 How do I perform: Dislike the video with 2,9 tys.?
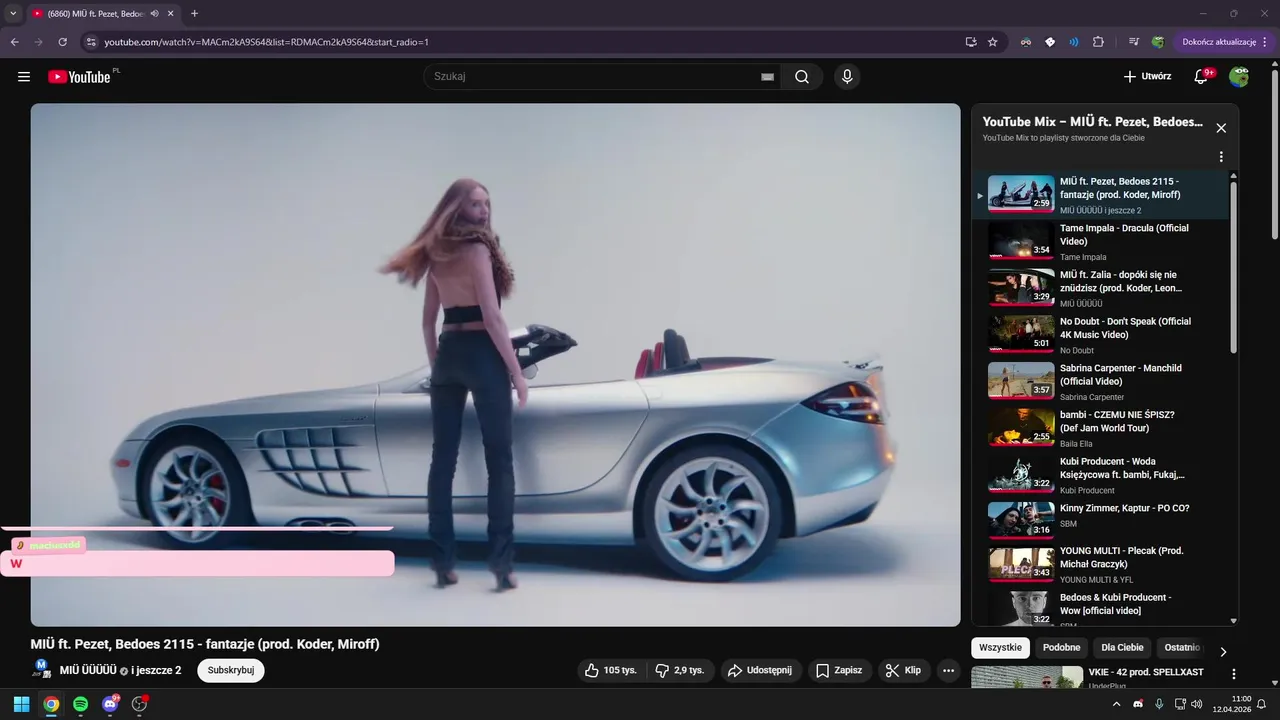coord(680,670)
